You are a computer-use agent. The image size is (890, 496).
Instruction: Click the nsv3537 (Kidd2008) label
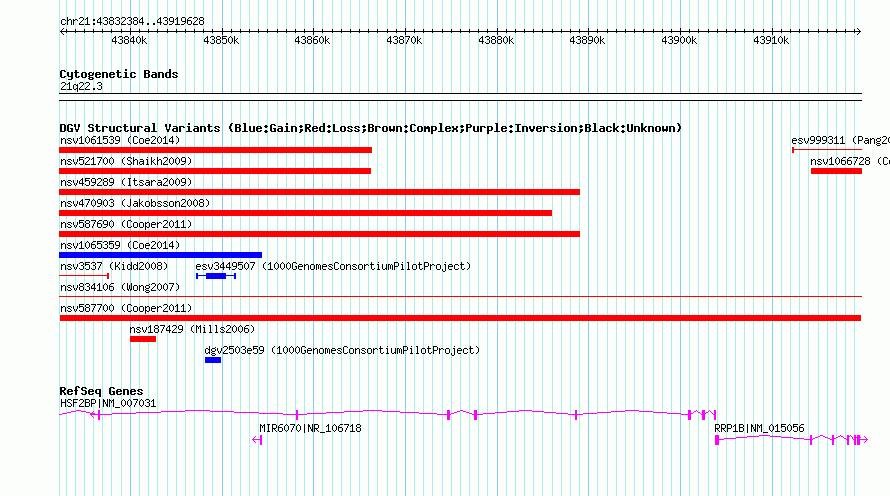[114, 266]
